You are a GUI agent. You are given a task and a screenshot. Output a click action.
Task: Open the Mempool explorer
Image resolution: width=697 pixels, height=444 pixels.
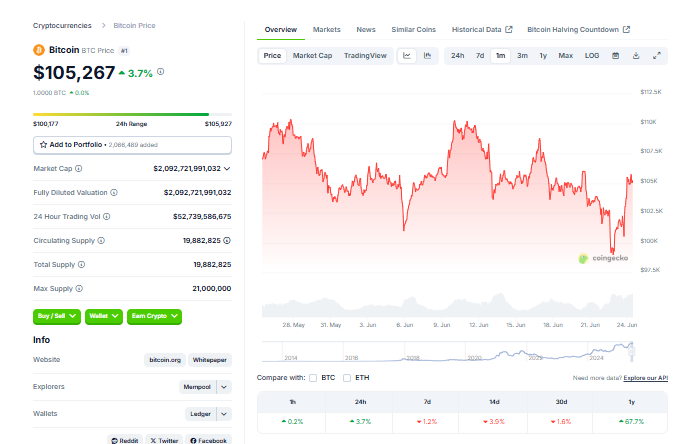[197, 387]
